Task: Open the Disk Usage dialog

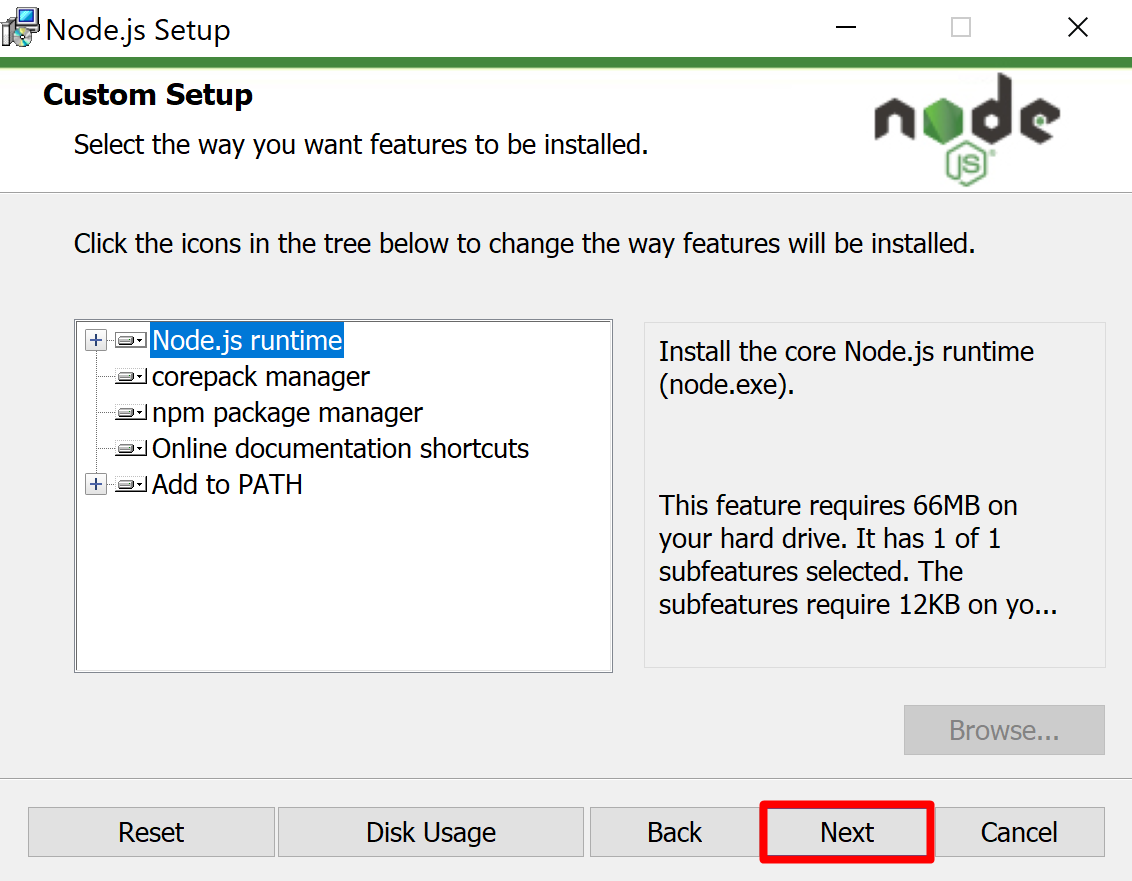Action: point(431,832)
